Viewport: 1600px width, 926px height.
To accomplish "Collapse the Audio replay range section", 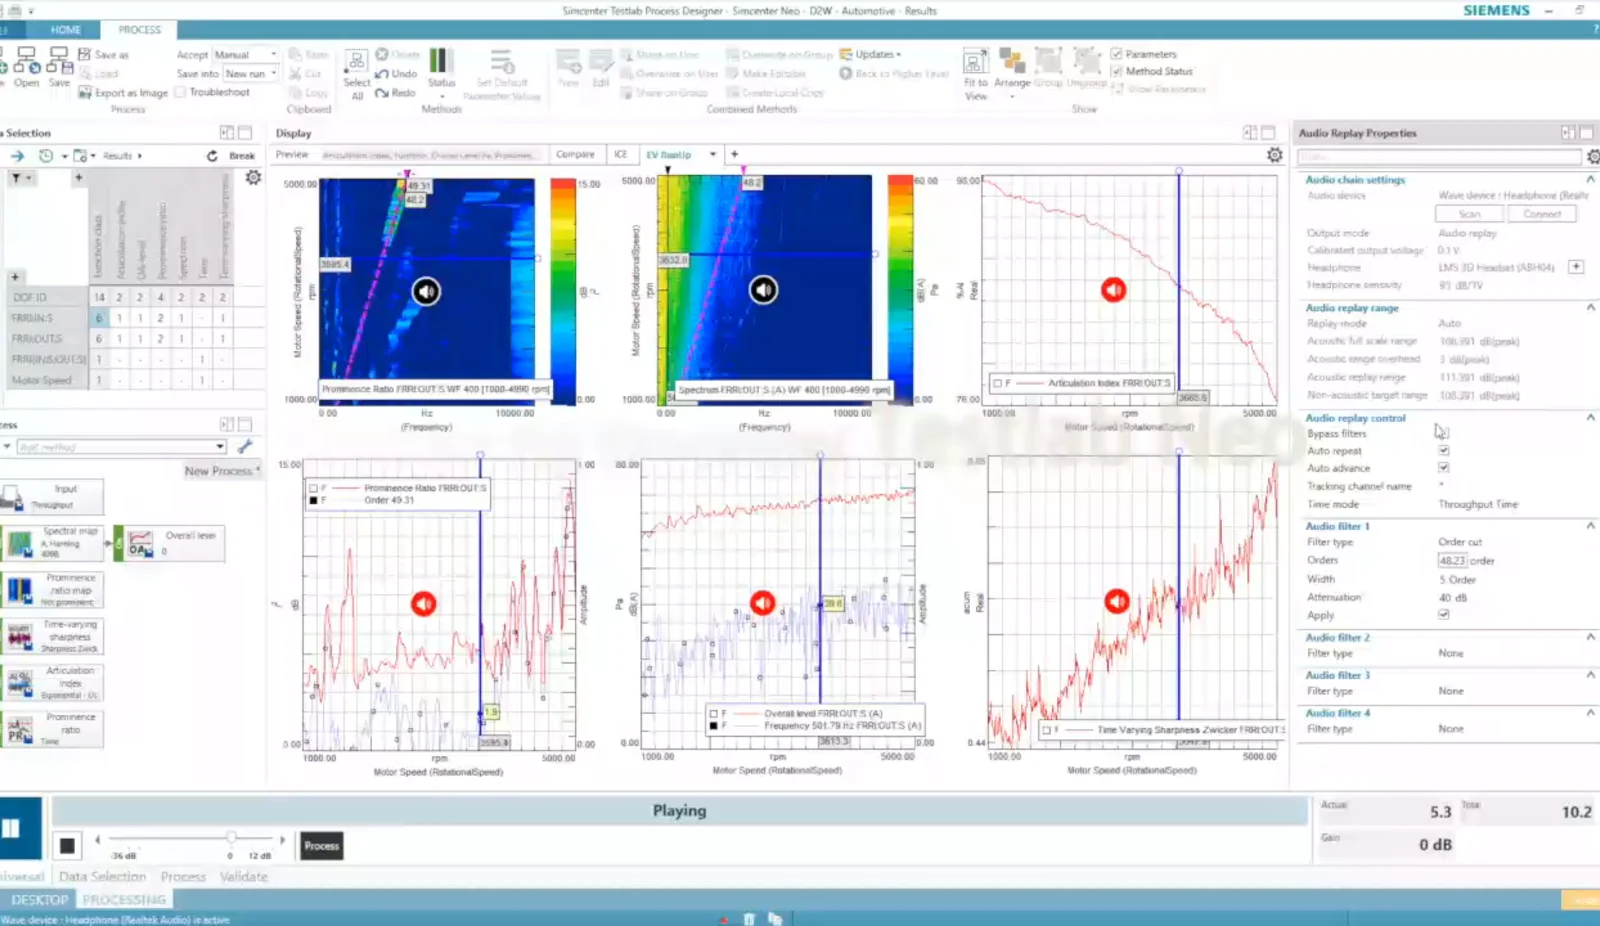I will coord(1590,308).
